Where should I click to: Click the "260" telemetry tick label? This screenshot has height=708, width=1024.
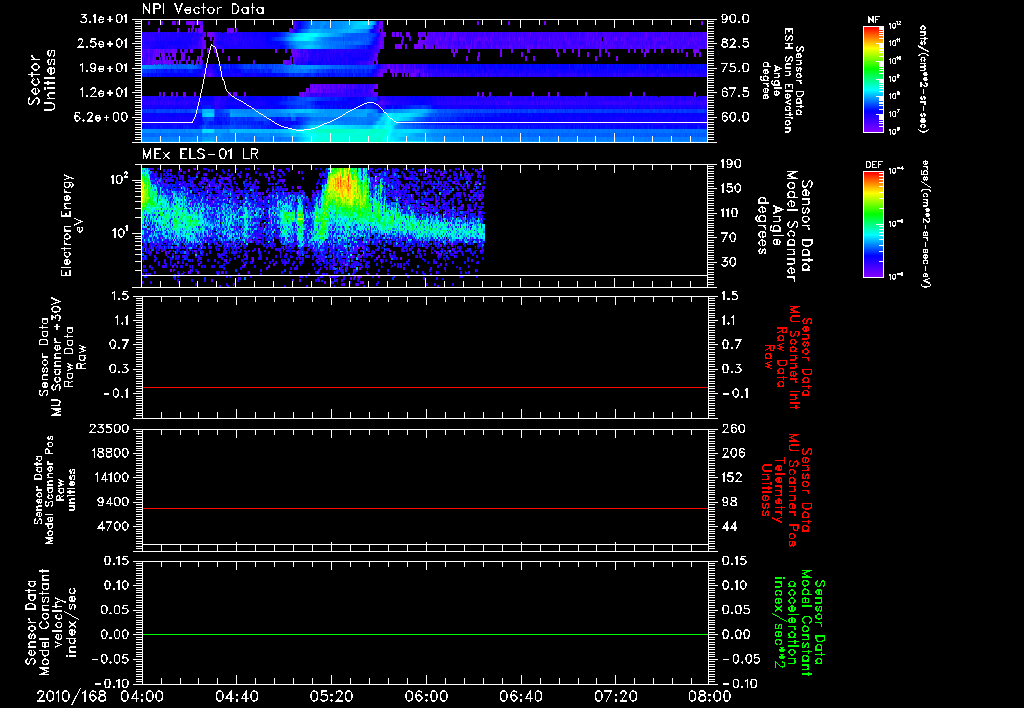coord(732,429)
